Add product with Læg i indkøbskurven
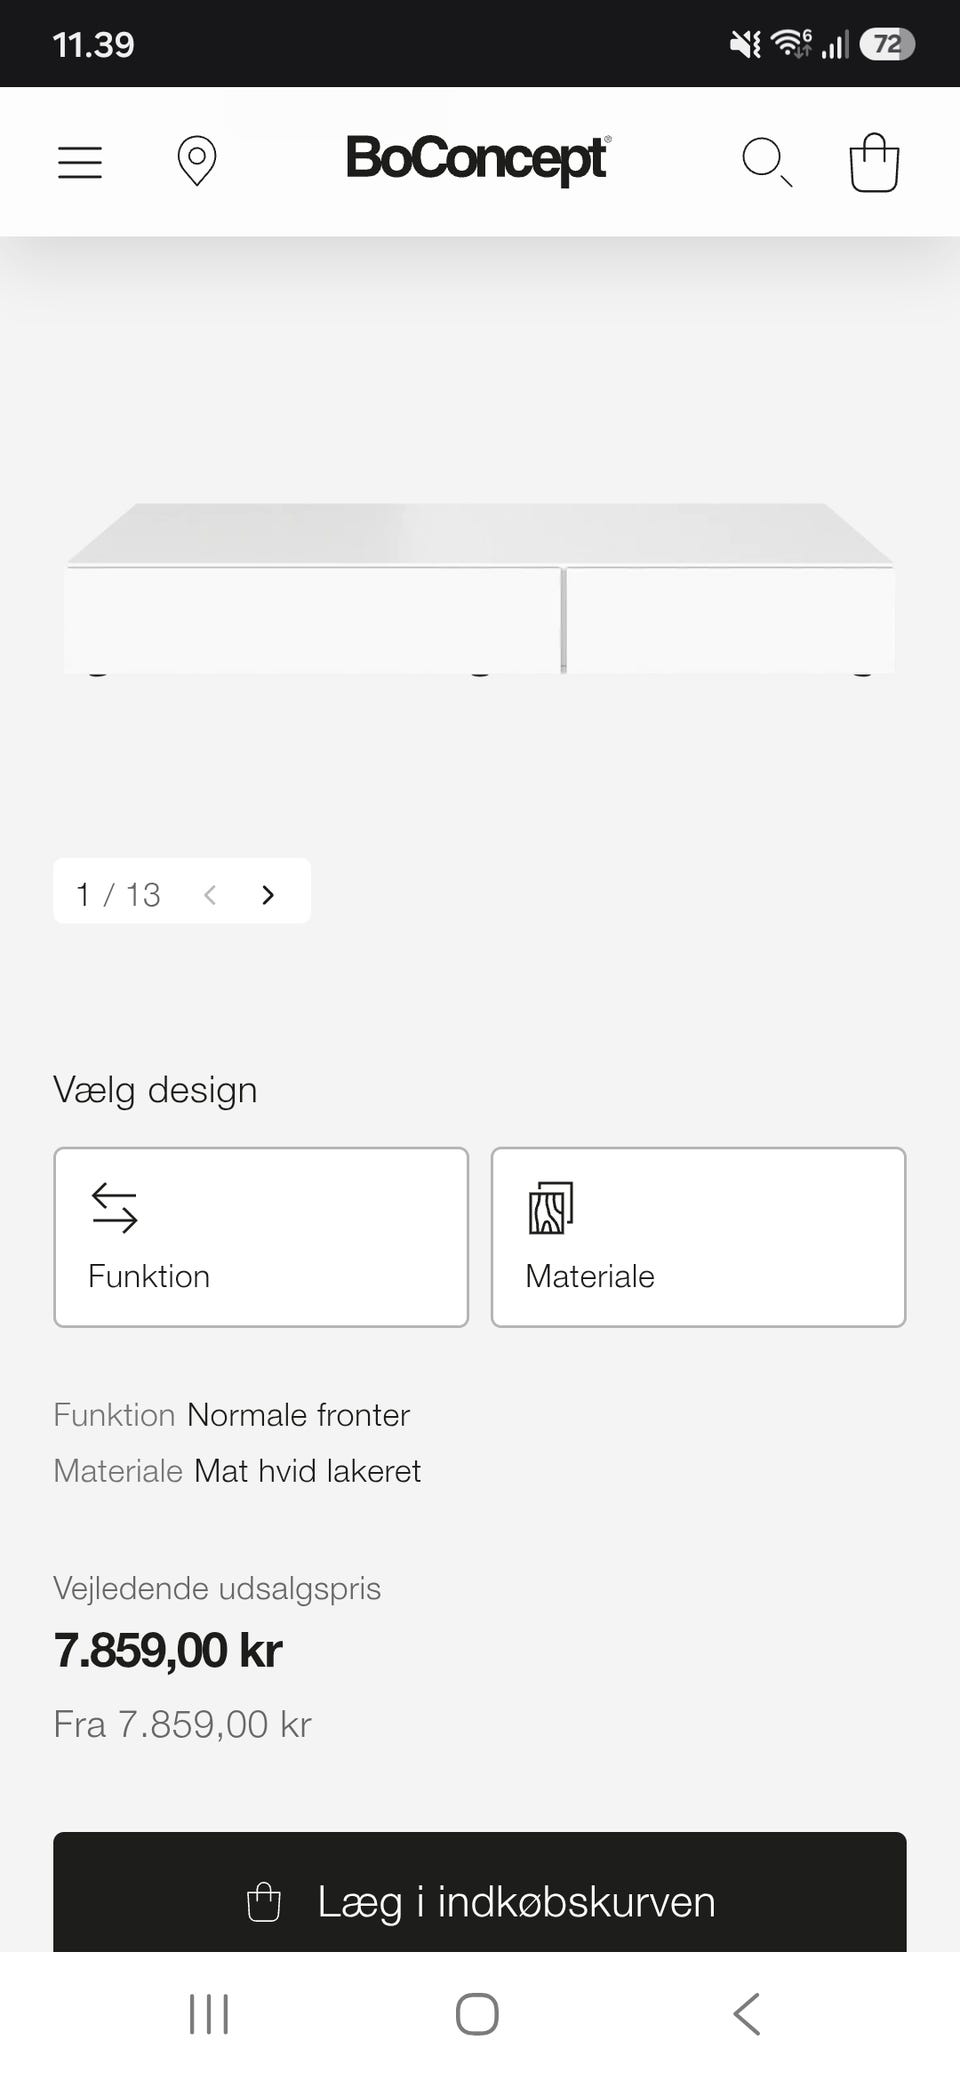 480,1891
